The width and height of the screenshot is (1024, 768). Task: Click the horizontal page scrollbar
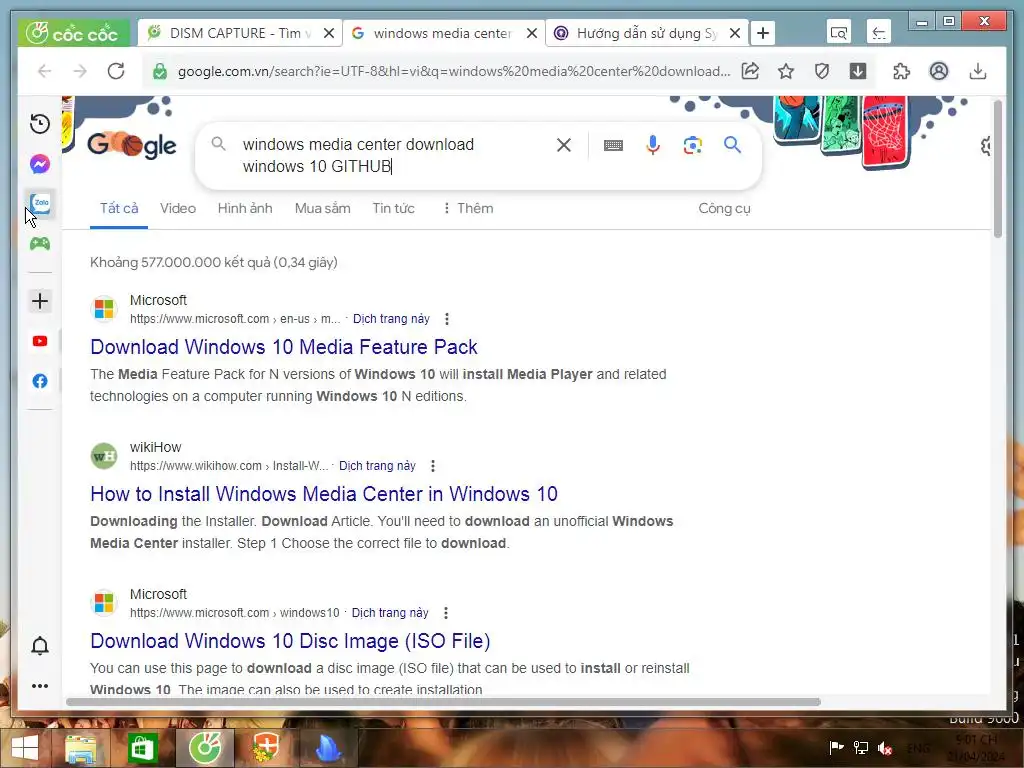443,702
